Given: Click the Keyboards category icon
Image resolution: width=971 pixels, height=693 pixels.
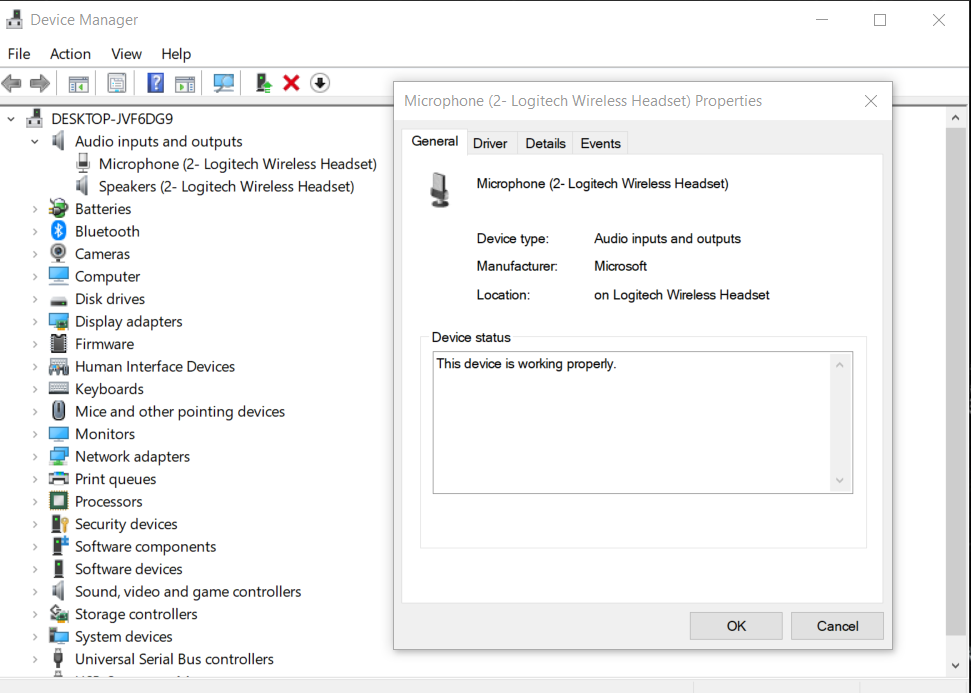Looking at the screenshot, I should (x=59, y=388).
